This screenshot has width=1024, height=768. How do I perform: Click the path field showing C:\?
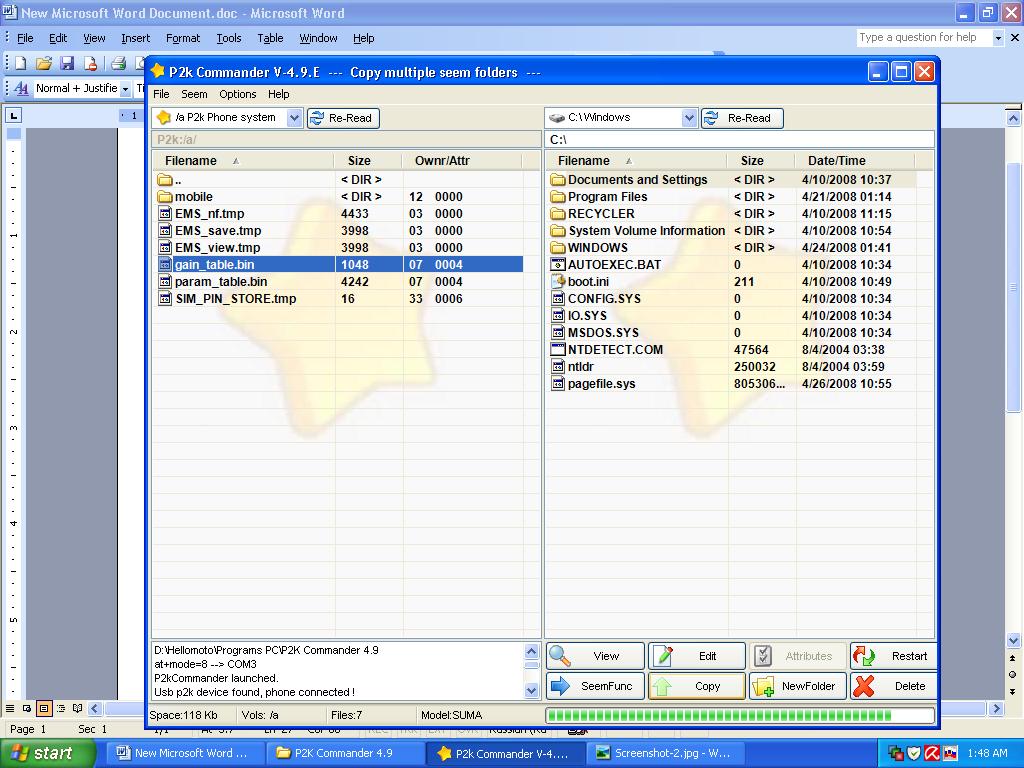[x=739, y=140]
